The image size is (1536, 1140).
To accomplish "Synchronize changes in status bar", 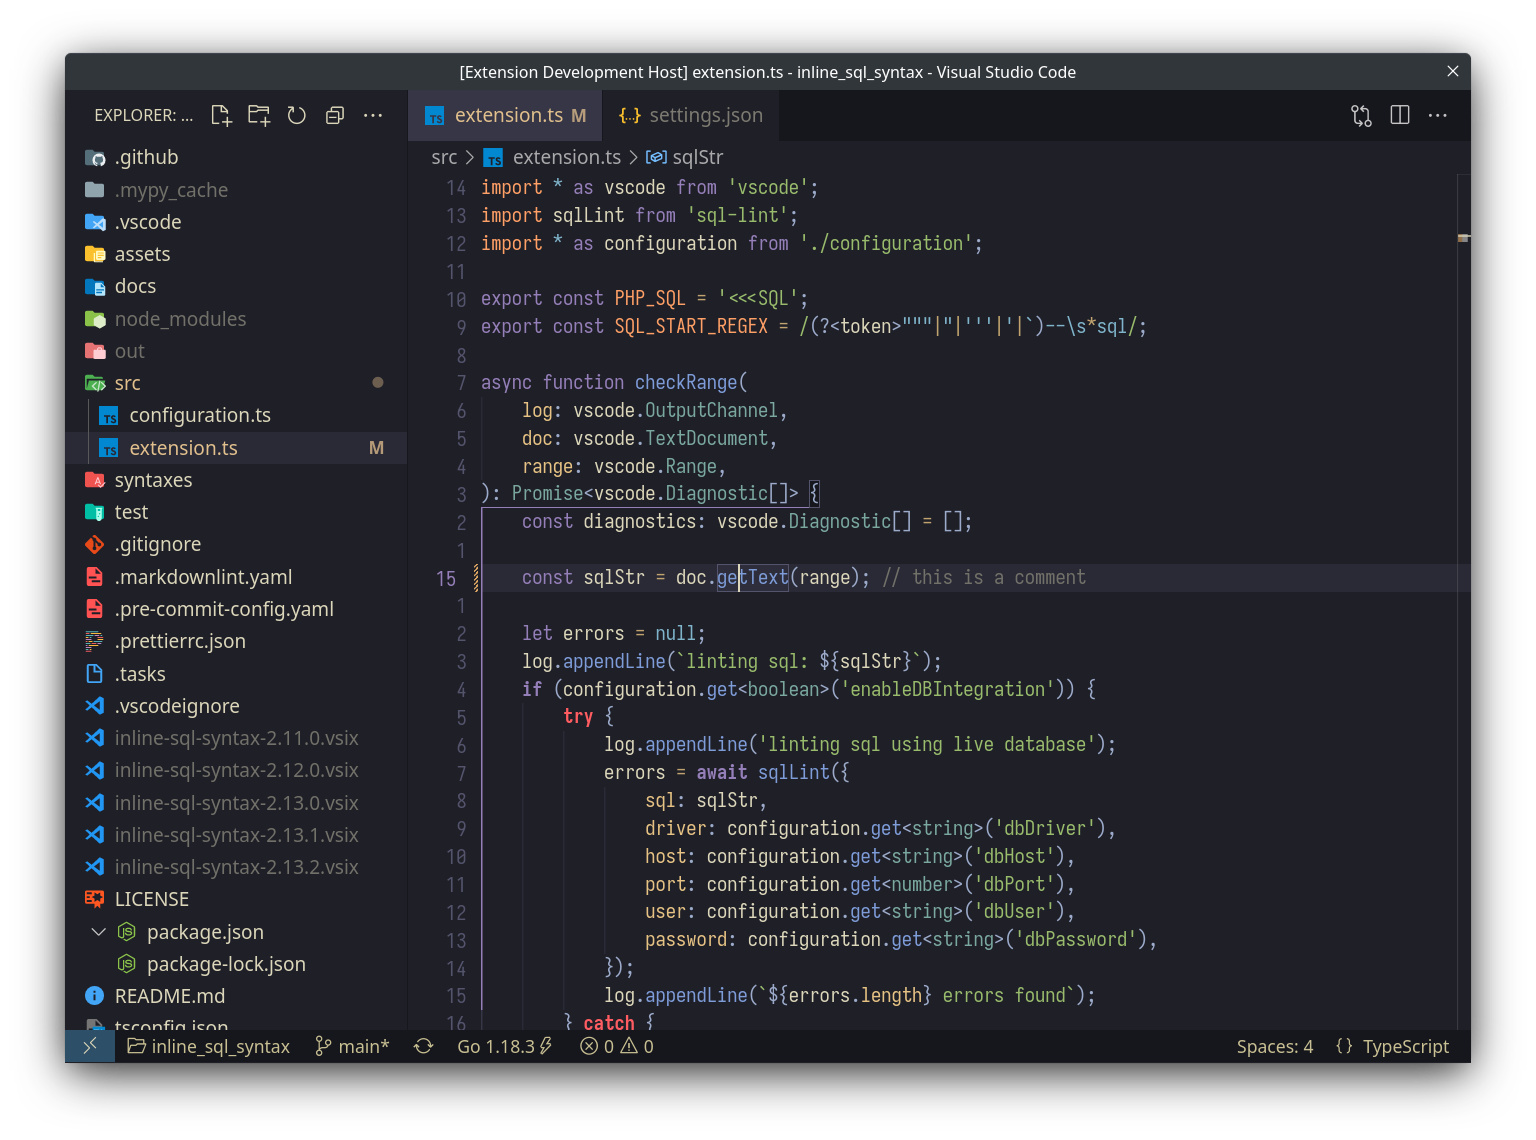I will [x=424, y=1046].
